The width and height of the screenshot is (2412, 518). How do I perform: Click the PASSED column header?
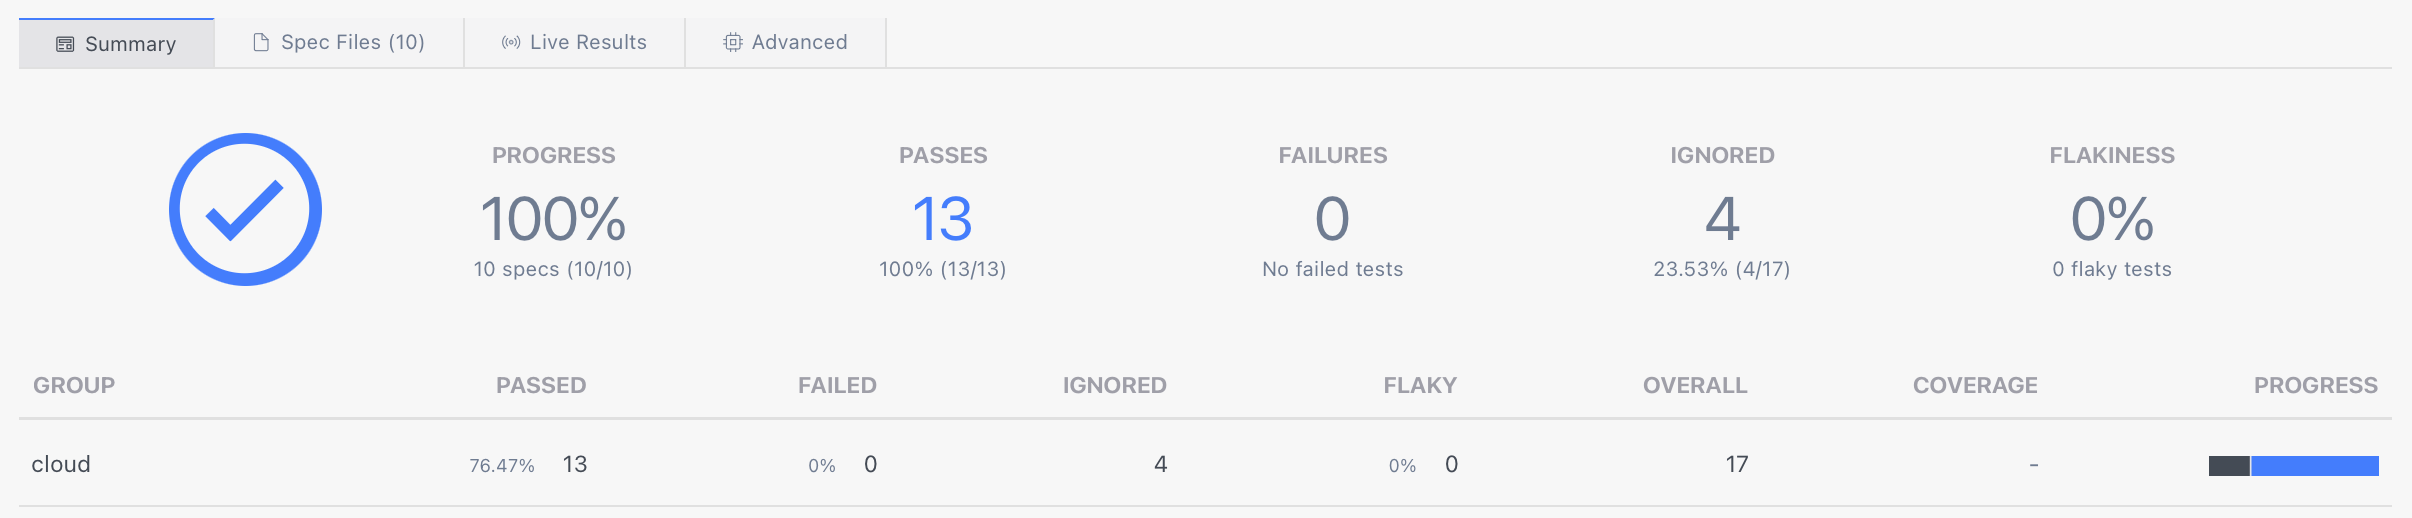coord(541,385)
